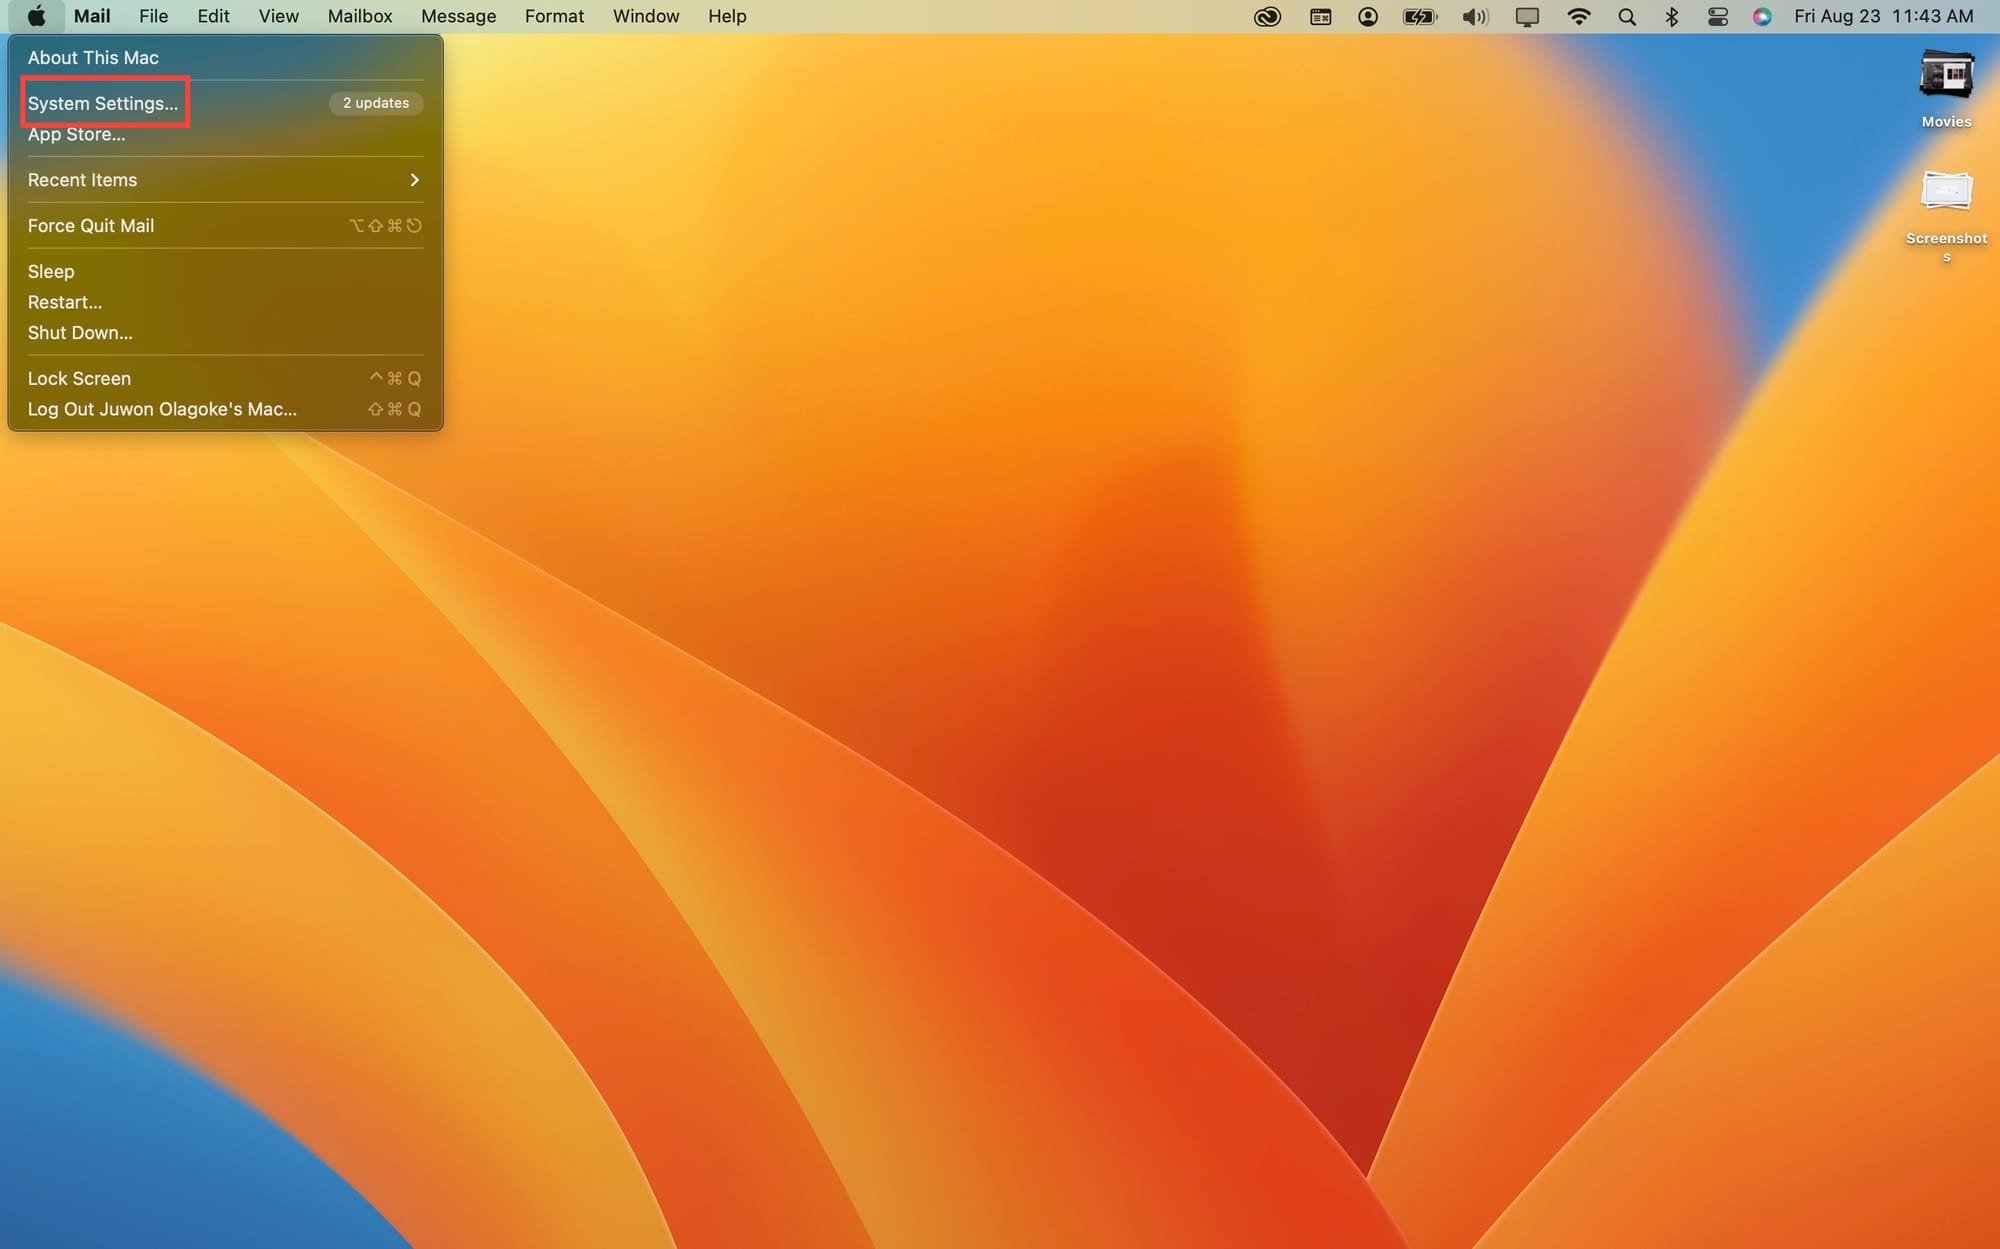Click the volume speaker icon
The image size is (2000, 1249).
(x=1474, y=16)
